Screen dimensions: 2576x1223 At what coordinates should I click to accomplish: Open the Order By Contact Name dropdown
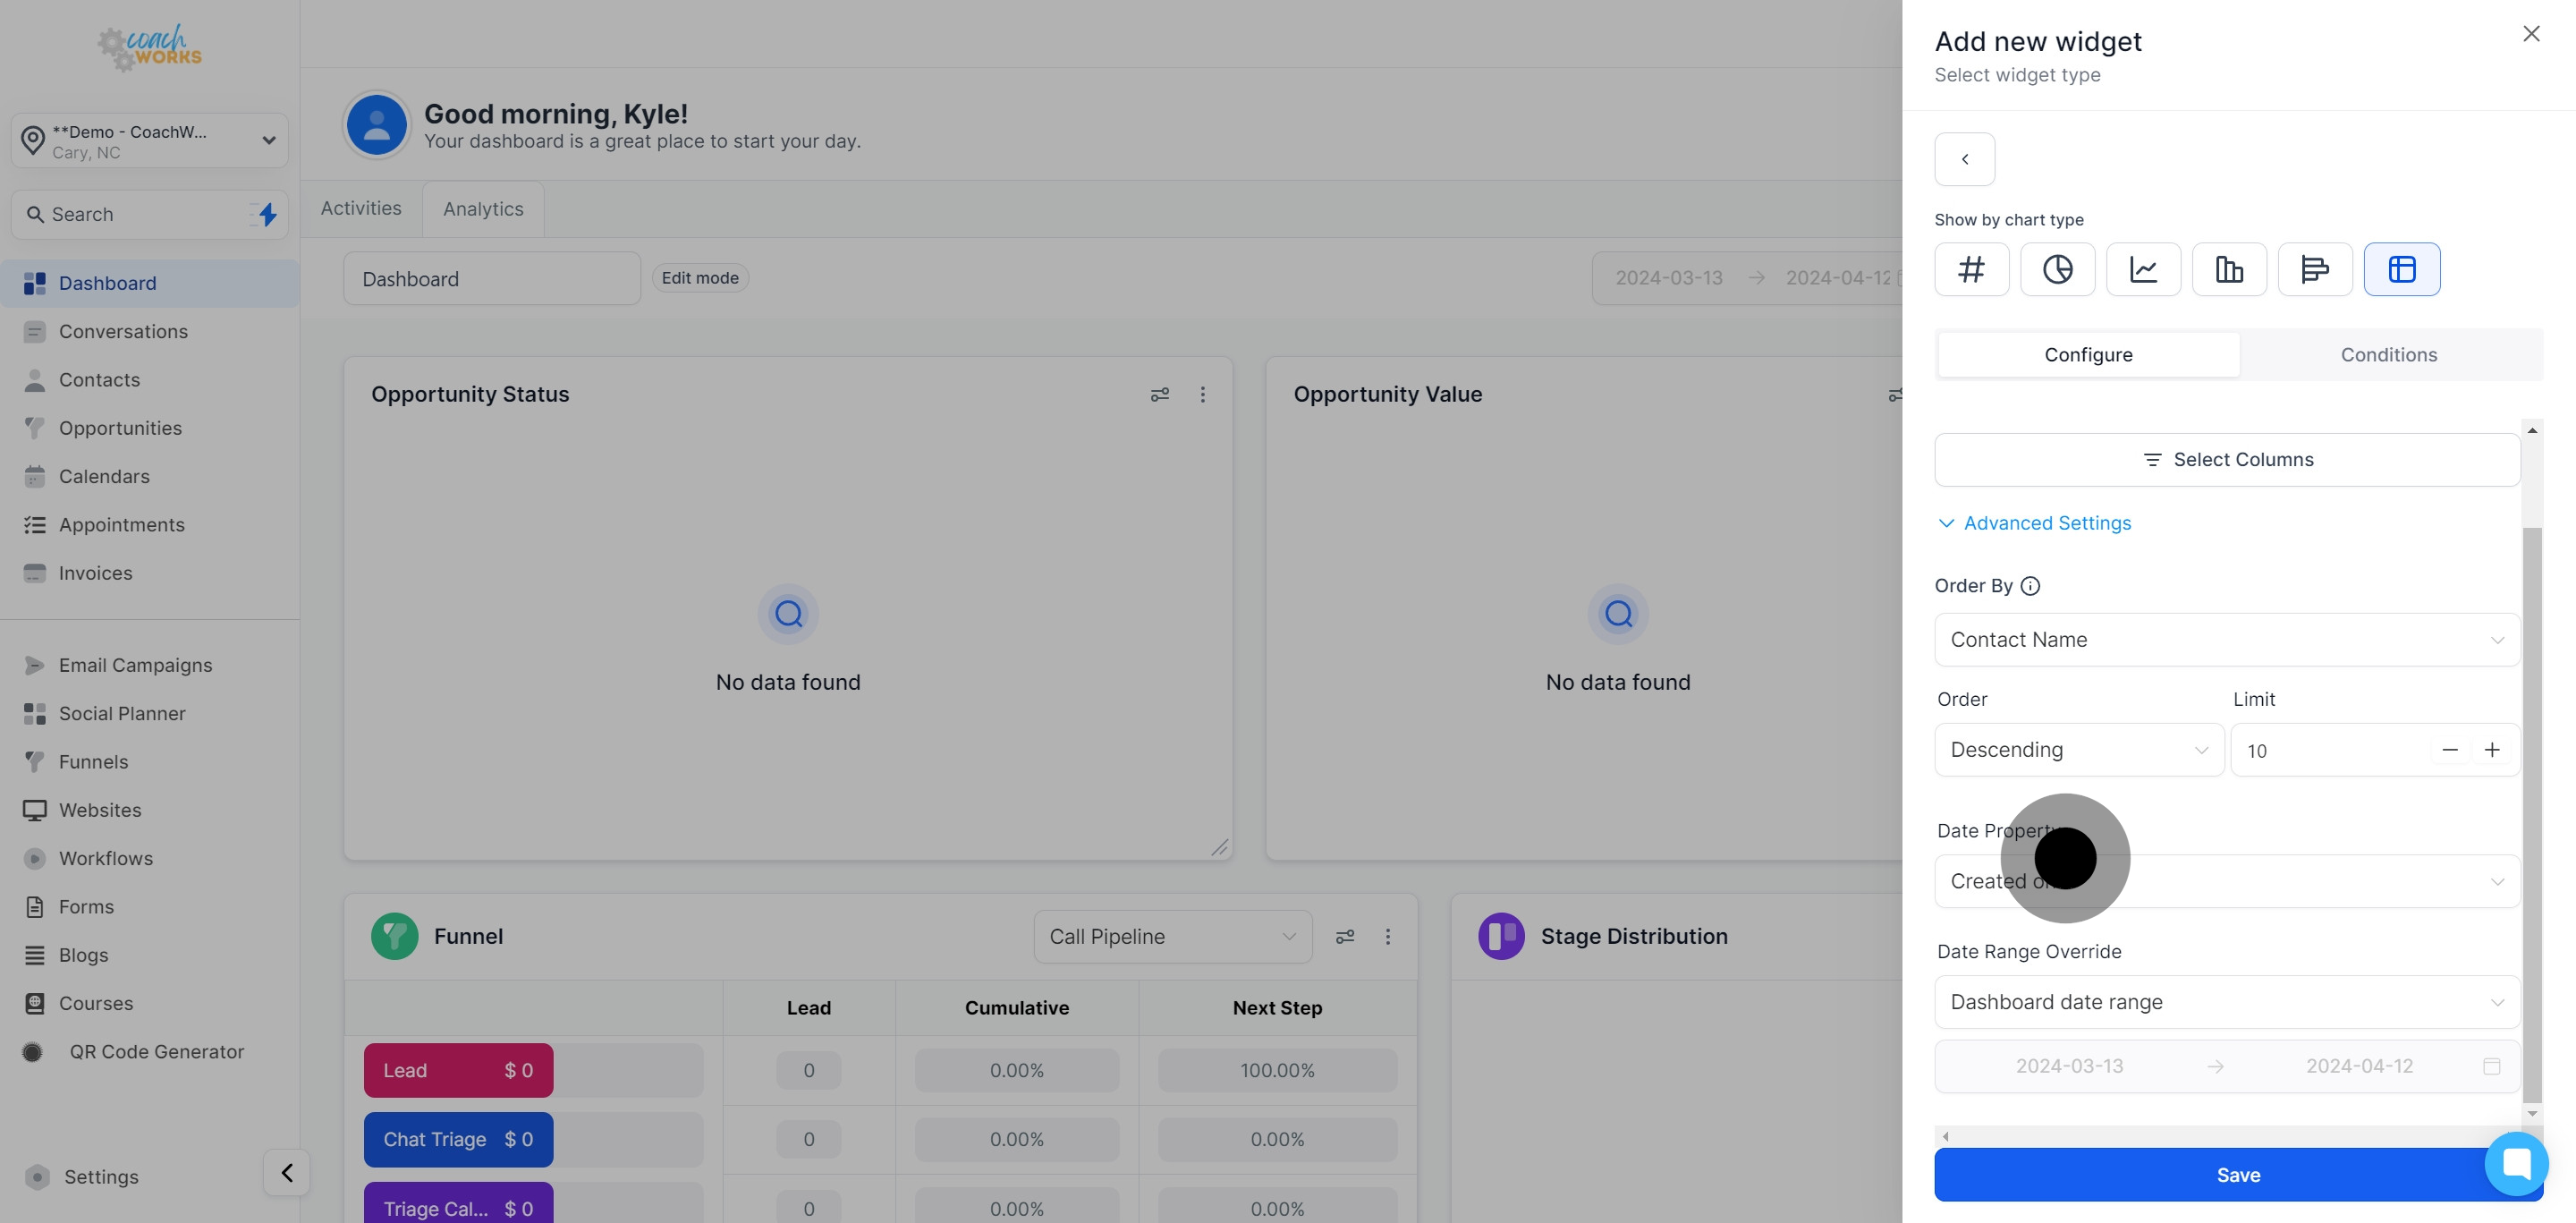point(2226,640)
